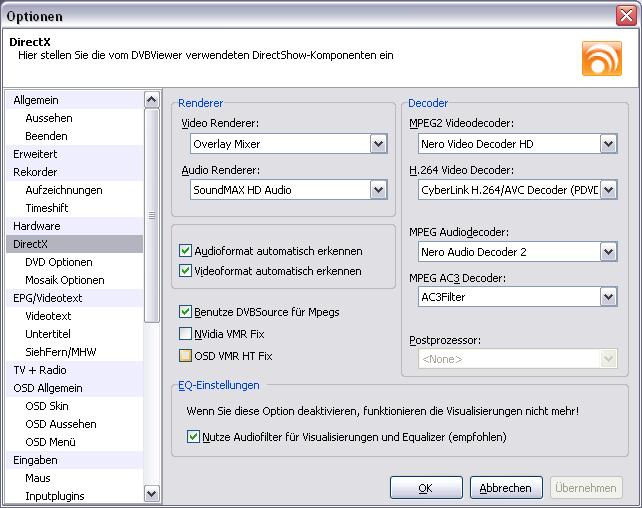Open the Videotext sub-entry
This screenshot has height=508, width=642.
click(x=75, y=316)
